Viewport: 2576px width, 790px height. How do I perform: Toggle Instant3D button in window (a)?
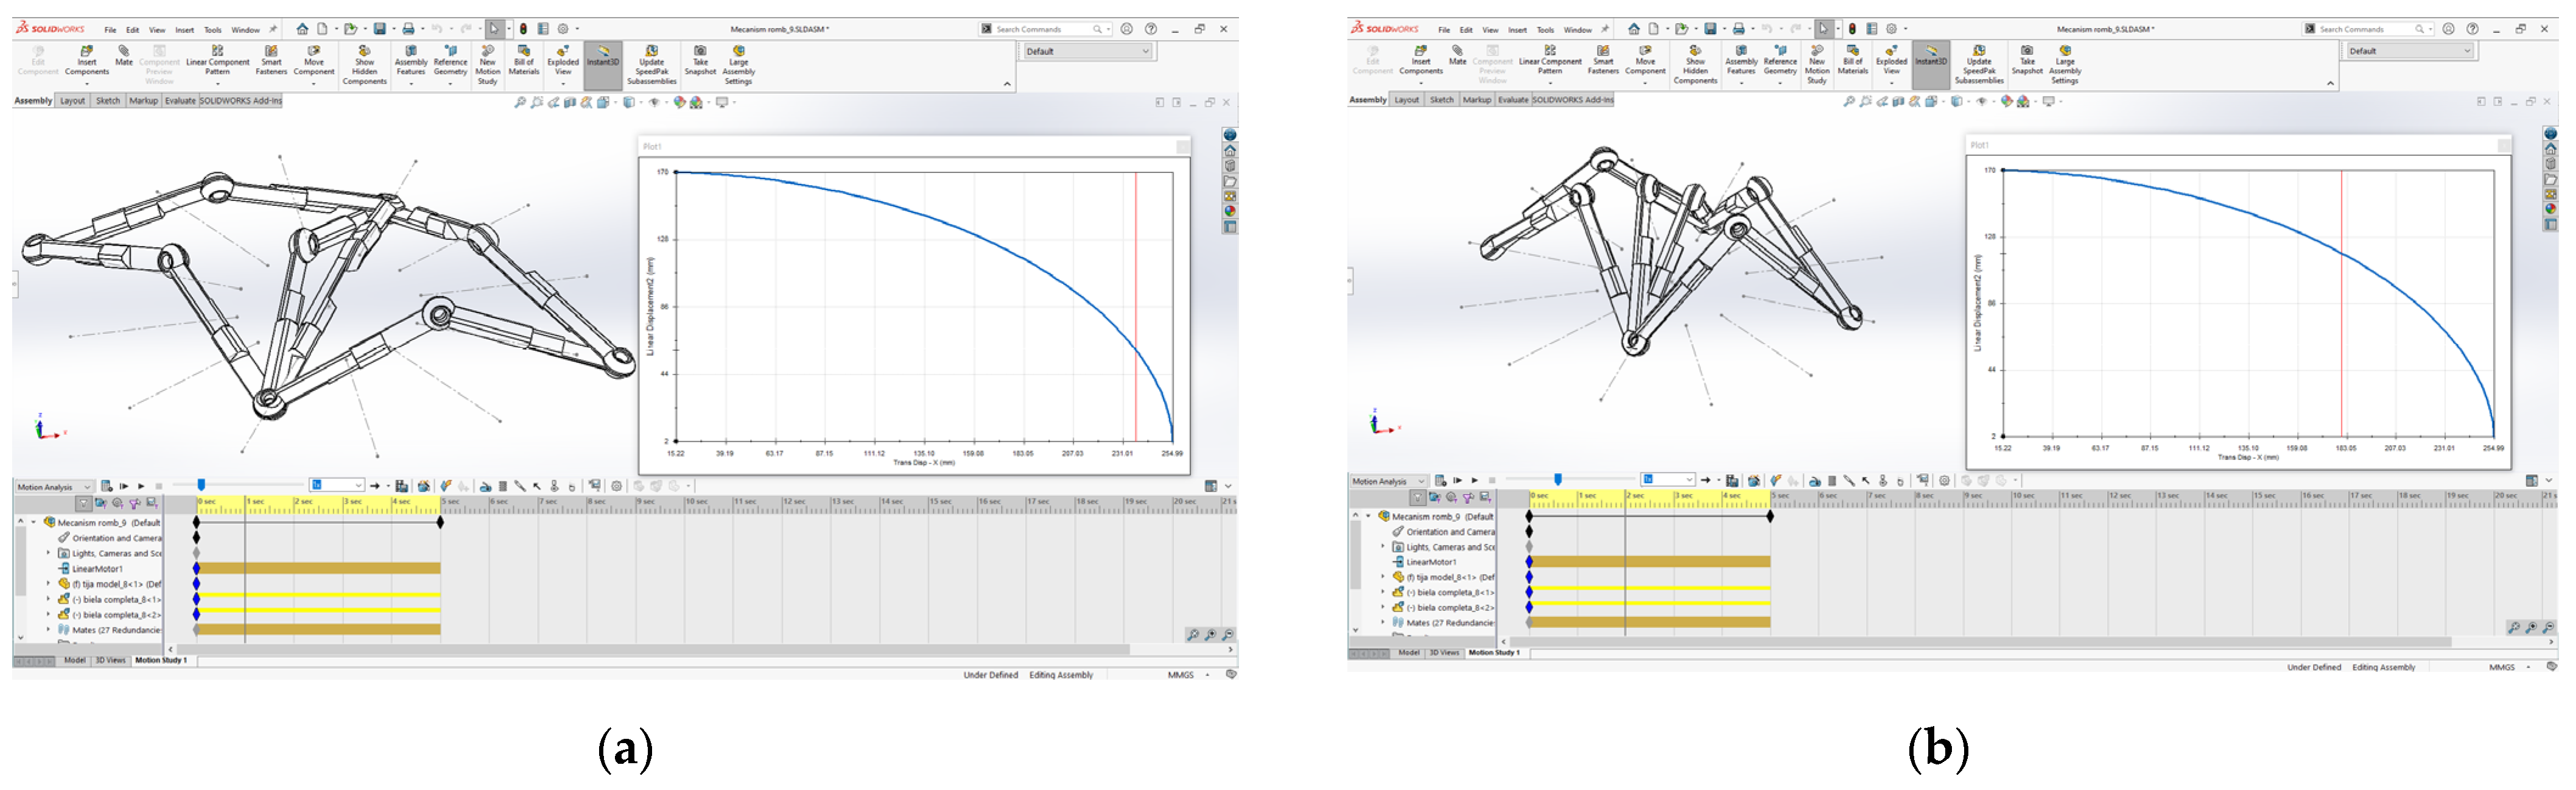click(603, 53)
